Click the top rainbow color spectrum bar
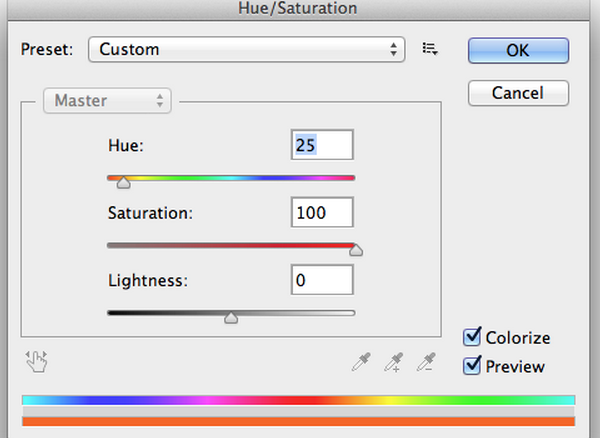The height and width of the screenshot is (438, 600). point(298,400)
